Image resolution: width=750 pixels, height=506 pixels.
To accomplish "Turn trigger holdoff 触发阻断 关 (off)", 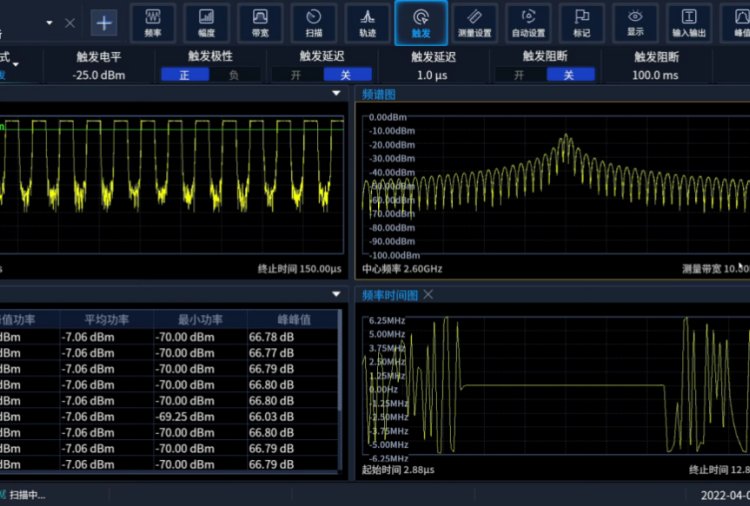I will point(570,75).
